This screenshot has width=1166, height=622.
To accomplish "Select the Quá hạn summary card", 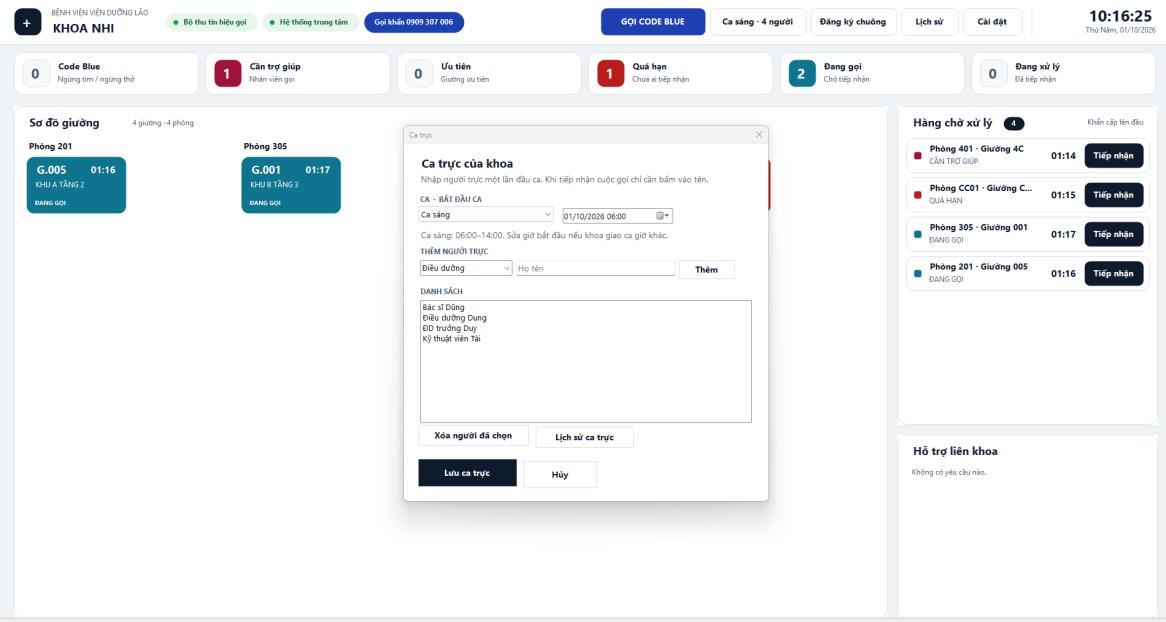I will 680,73.
